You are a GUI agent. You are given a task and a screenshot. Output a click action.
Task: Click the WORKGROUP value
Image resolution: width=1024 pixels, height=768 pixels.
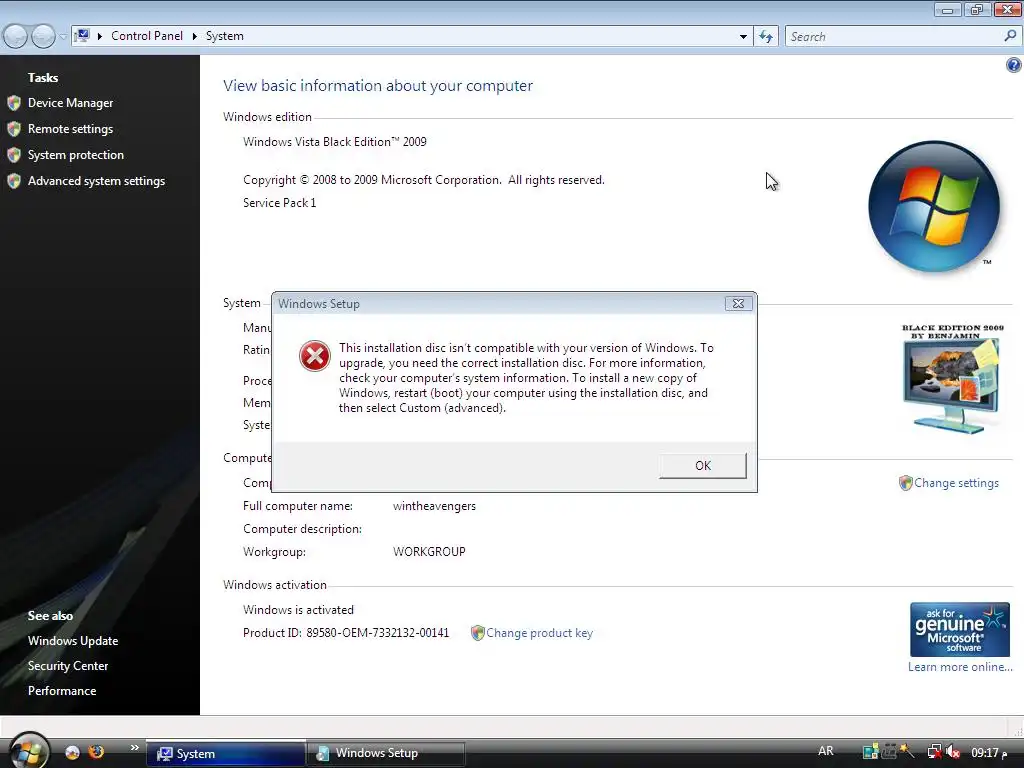tap(429, 552)
